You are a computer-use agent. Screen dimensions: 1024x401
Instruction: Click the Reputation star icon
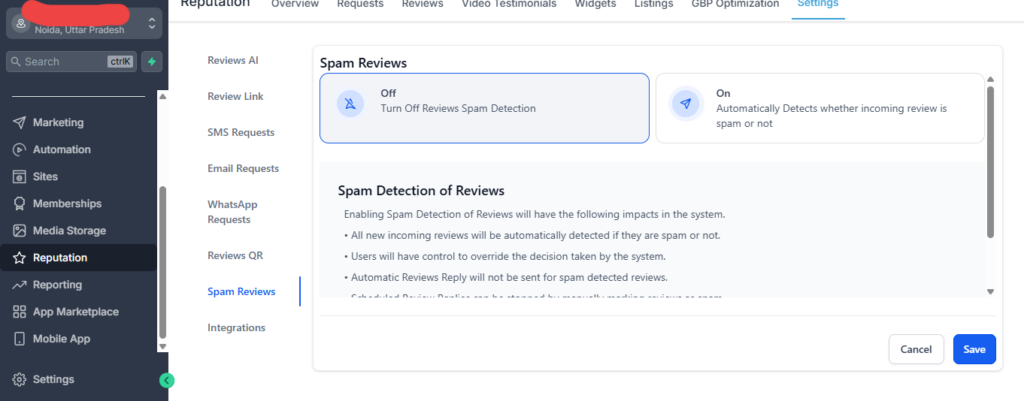[20, 257]
